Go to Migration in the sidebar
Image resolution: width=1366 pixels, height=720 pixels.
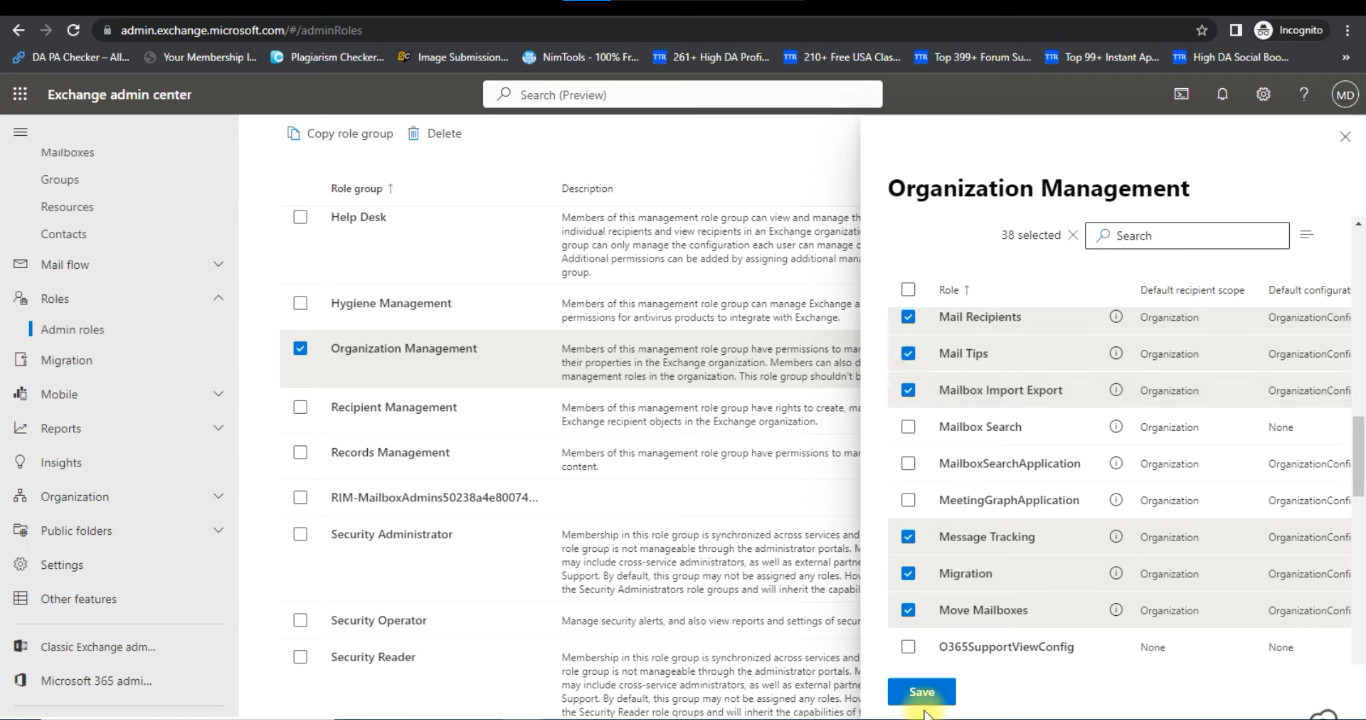(66, 360)
